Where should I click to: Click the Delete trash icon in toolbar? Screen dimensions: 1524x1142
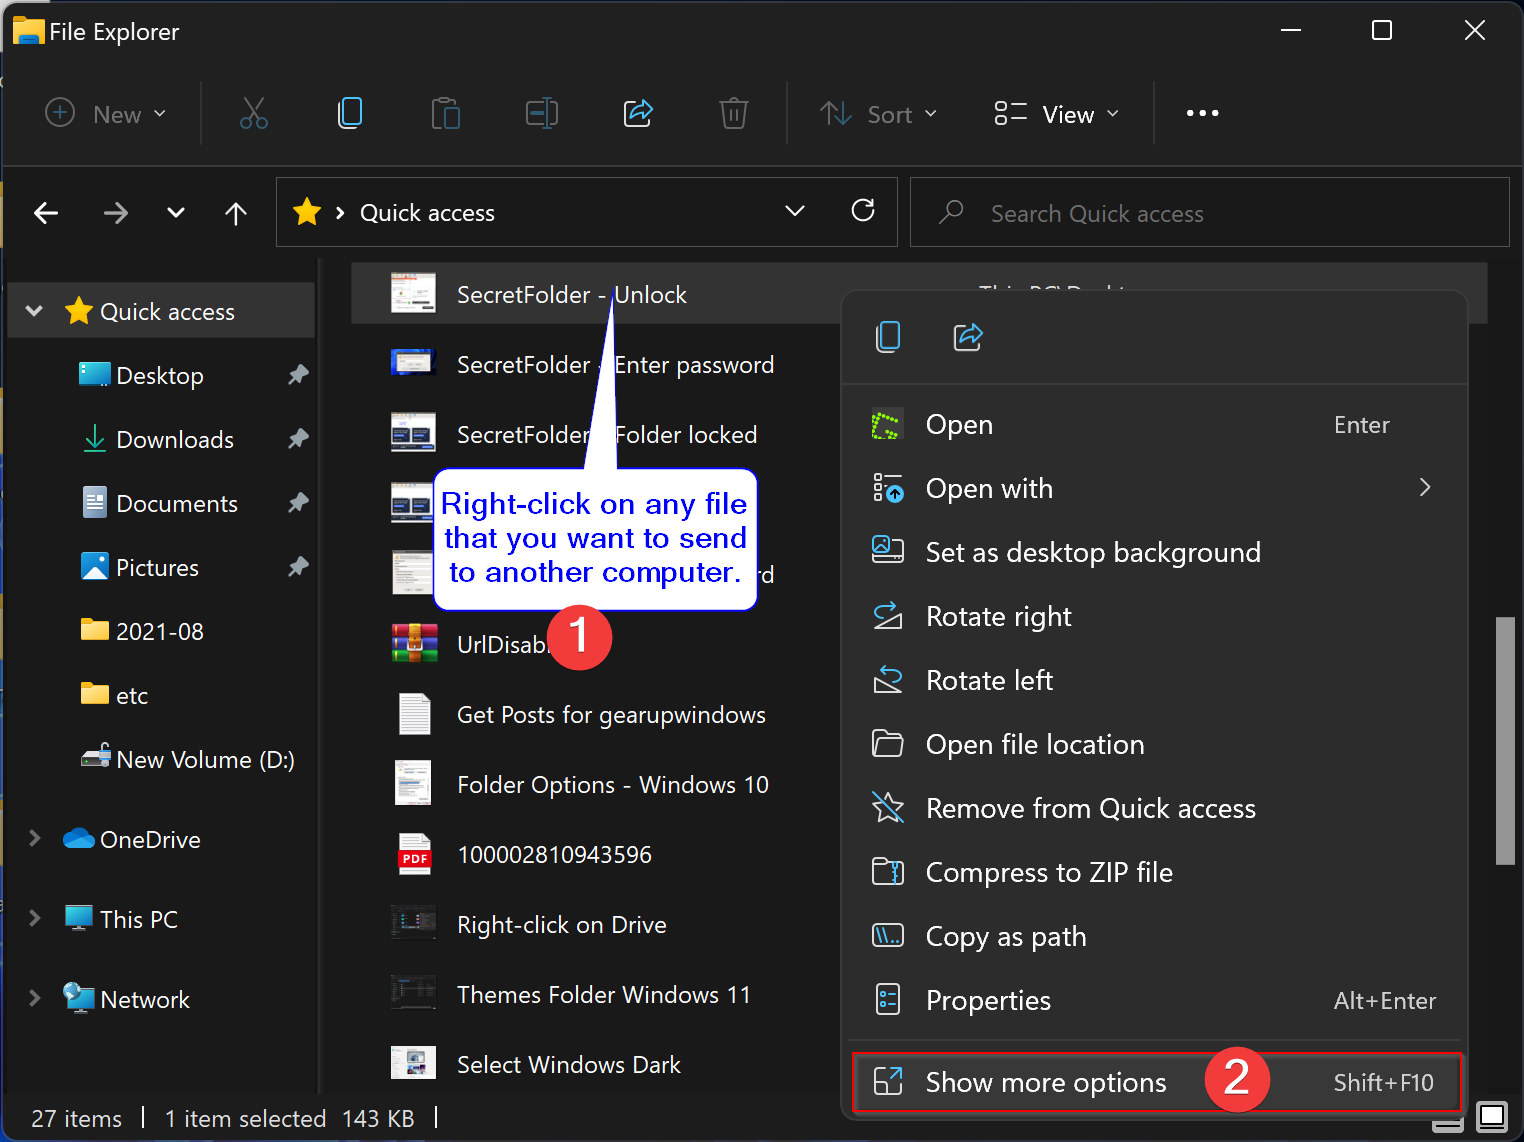click(x=734, y=113)
